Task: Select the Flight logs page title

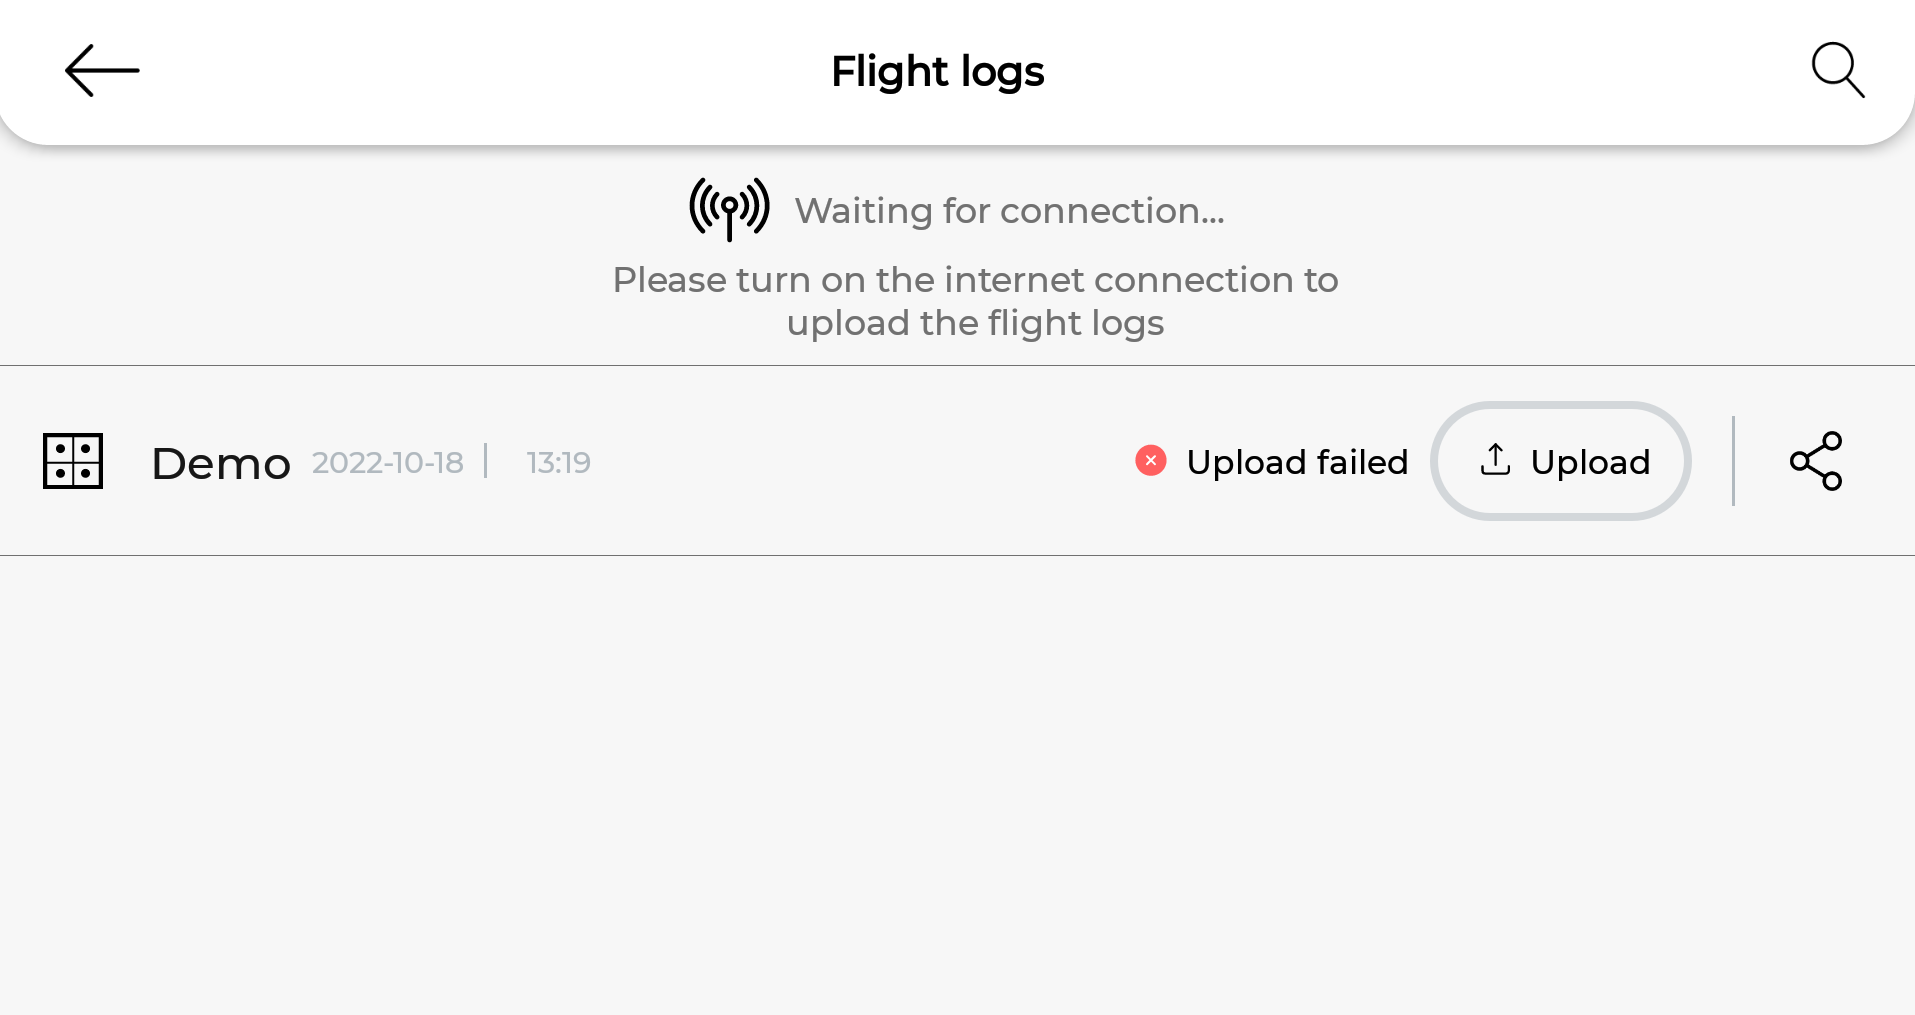Action: click(938, 72)
